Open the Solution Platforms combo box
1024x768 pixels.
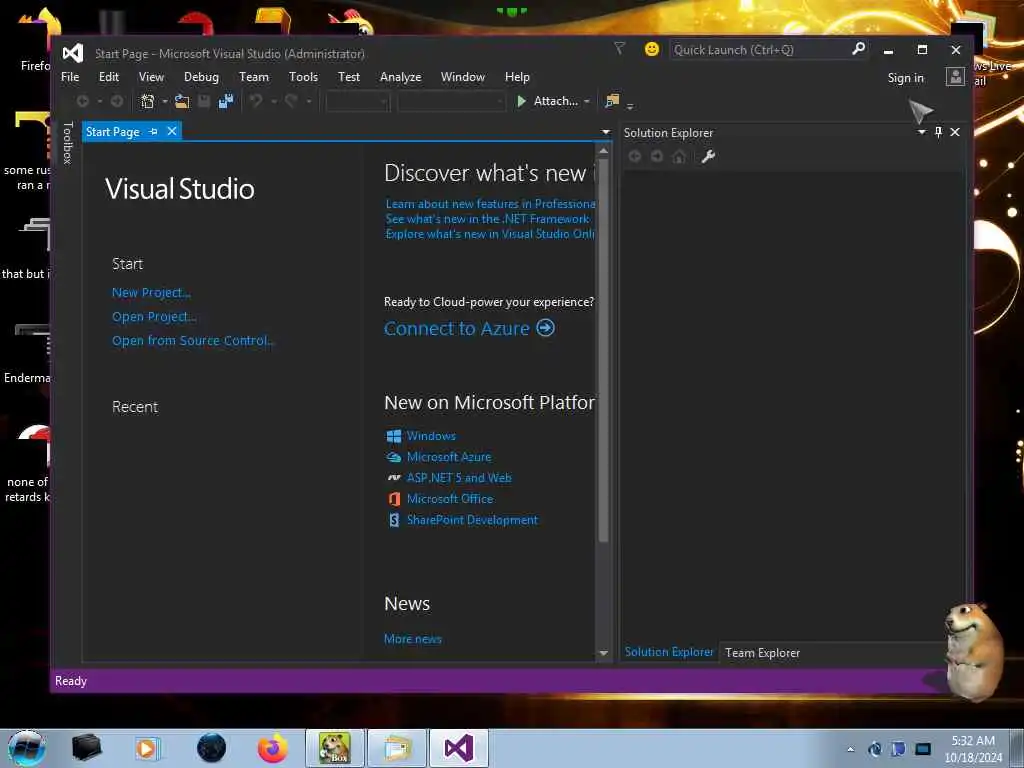pos(451,101)
